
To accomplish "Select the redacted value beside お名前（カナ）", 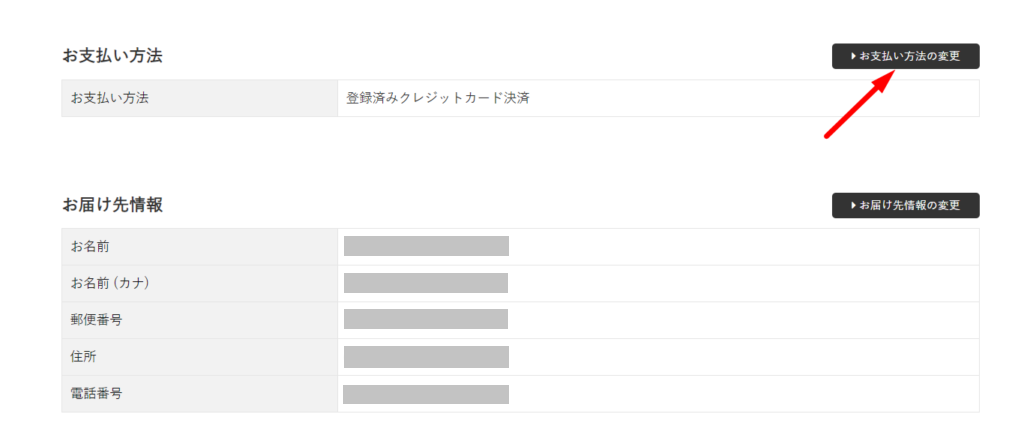I will (426, 283).
